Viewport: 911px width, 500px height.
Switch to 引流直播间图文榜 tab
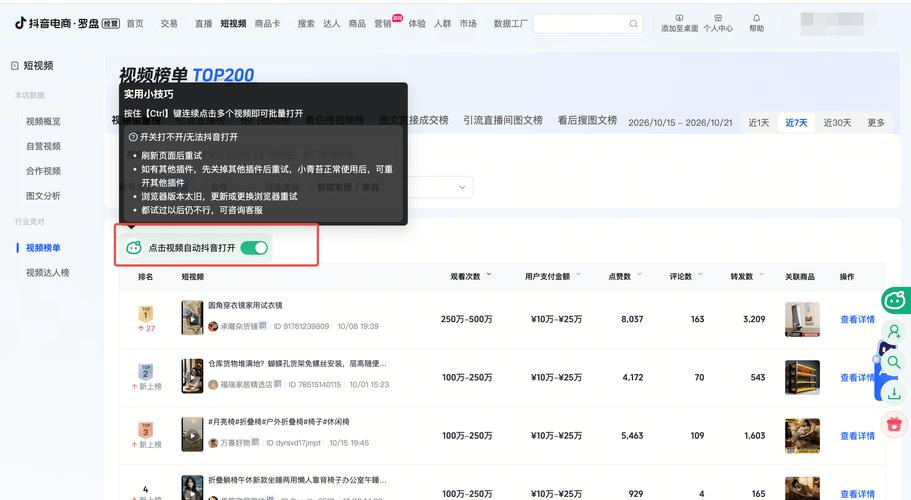(x=503, y=120)
